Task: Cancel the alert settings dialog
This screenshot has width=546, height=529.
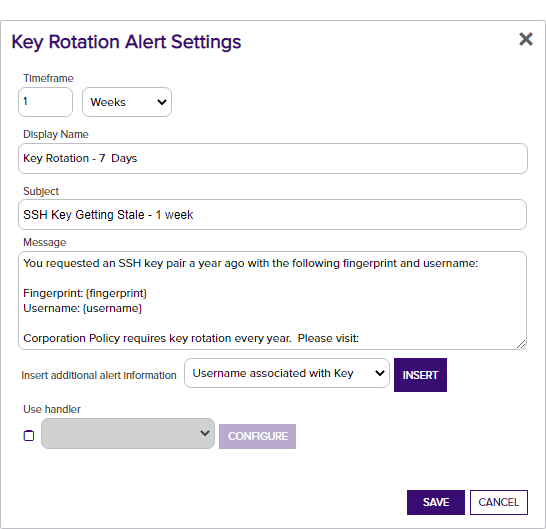Action: point(499,502)
